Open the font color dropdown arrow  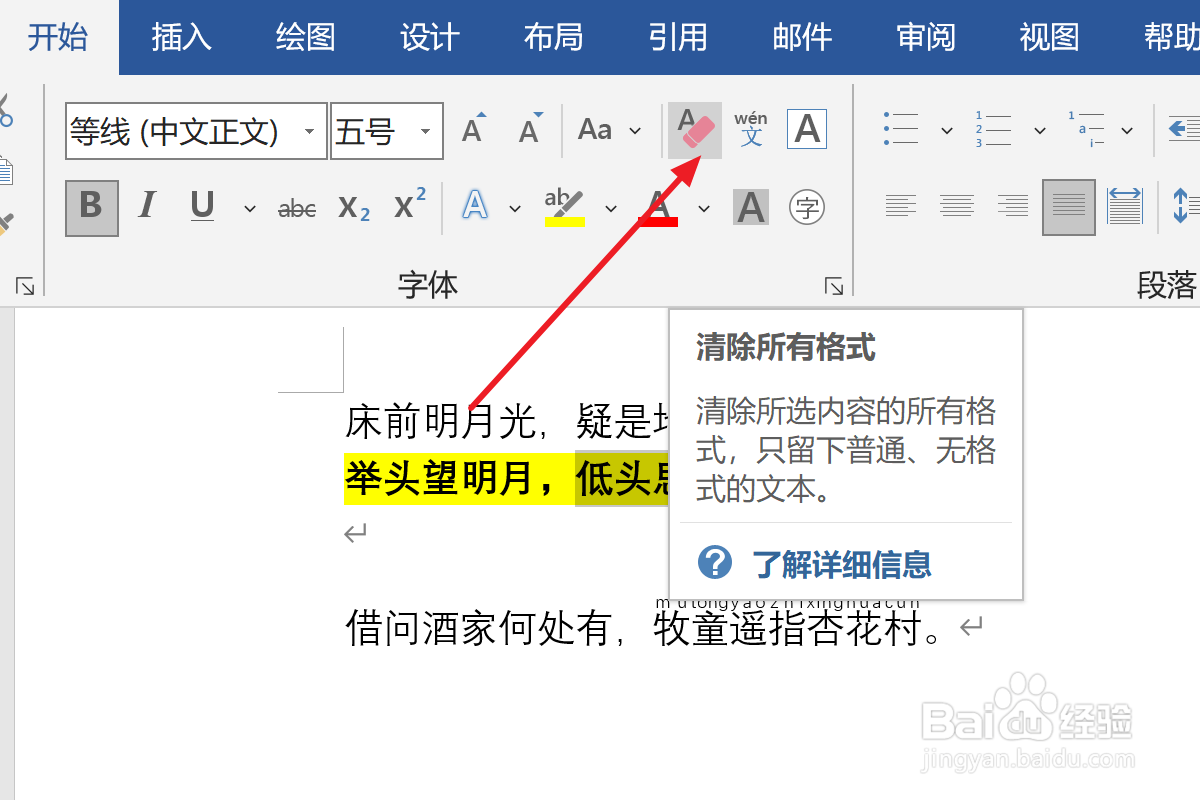[703, 208]
